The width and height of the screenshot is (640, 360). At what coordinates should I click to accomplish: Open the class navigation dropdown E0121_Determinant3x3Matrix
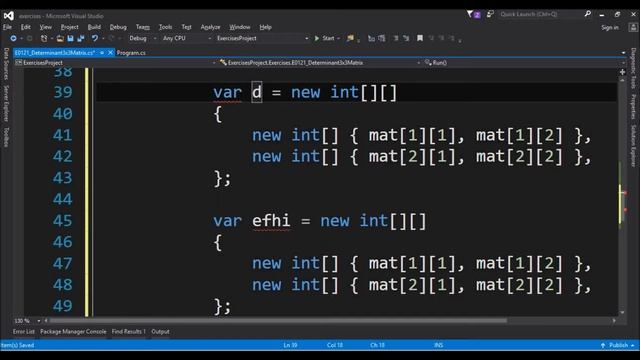click(320, 63)
